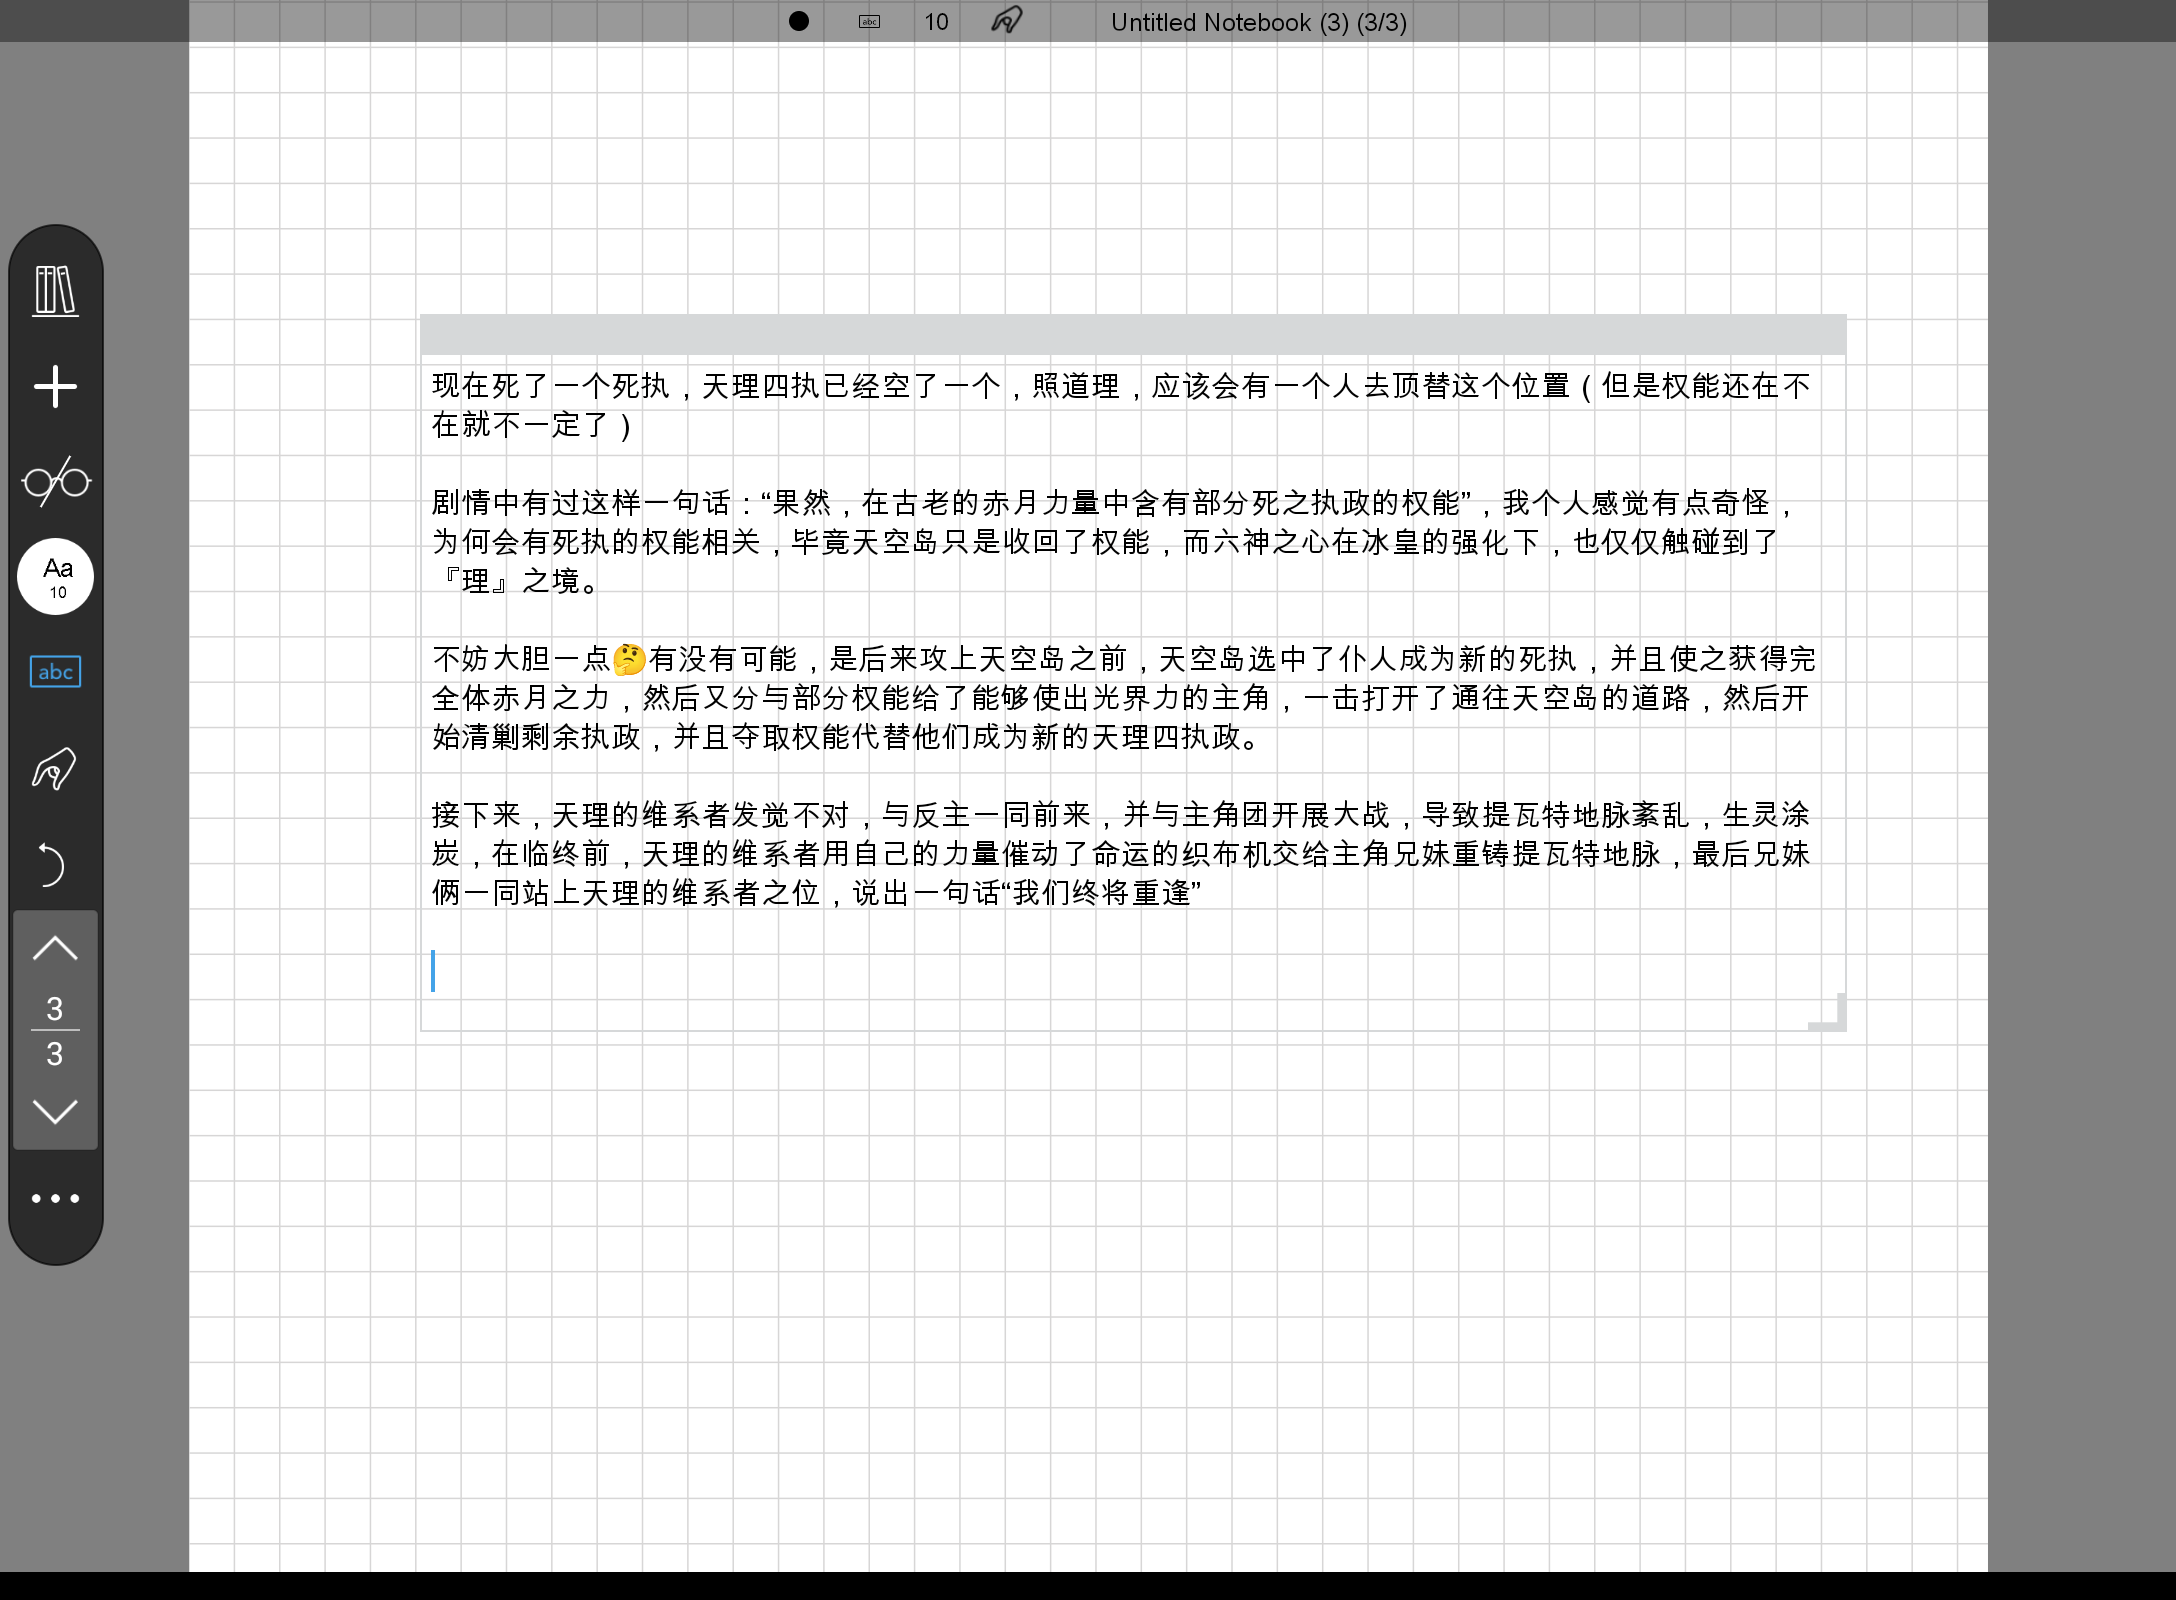Grab the gray text box header bar
The height and width of the screenshot is (1600, 2176).
coord(1133,334)
